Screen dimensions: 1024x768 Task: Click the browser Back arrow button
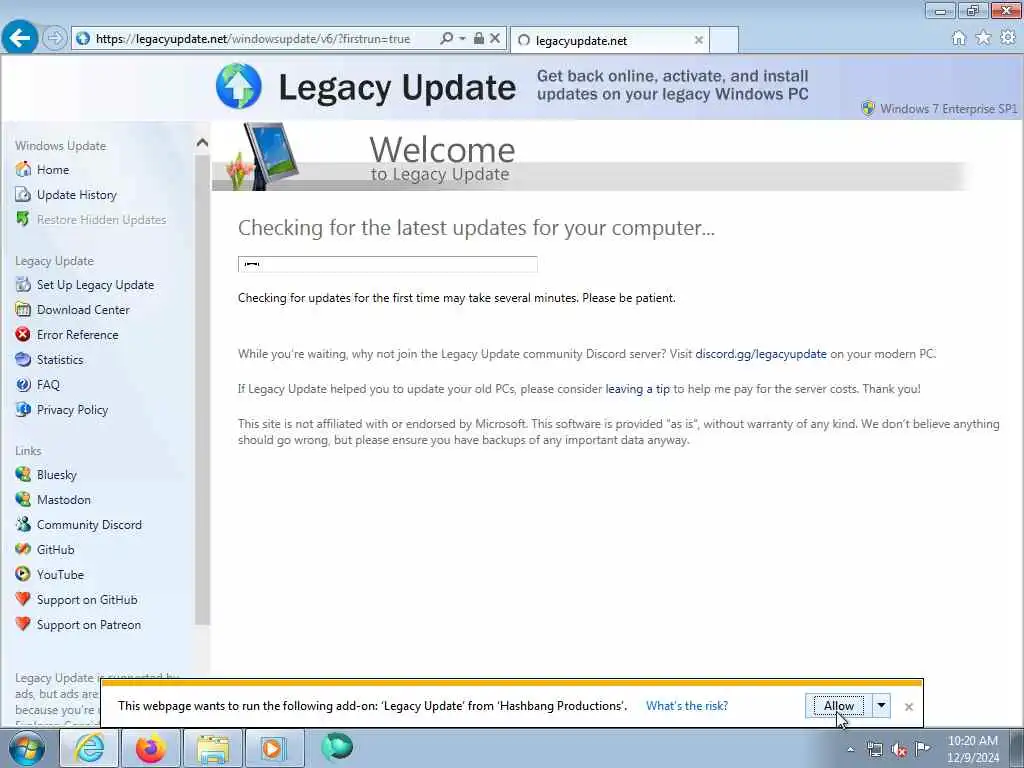[x=20, y=37]
